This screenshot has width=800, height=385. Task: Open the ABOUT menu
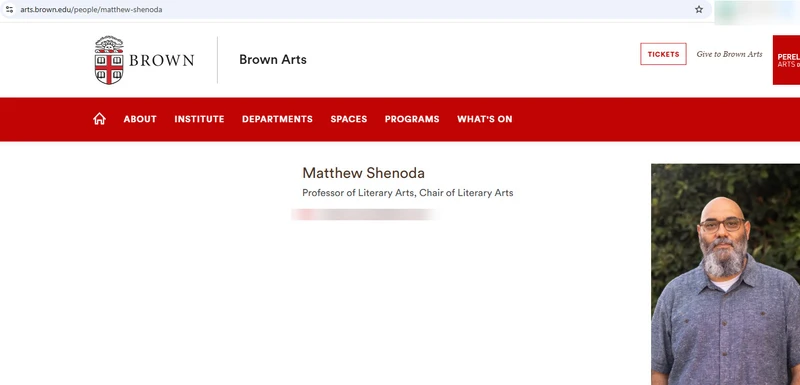[x=140, y=119]
